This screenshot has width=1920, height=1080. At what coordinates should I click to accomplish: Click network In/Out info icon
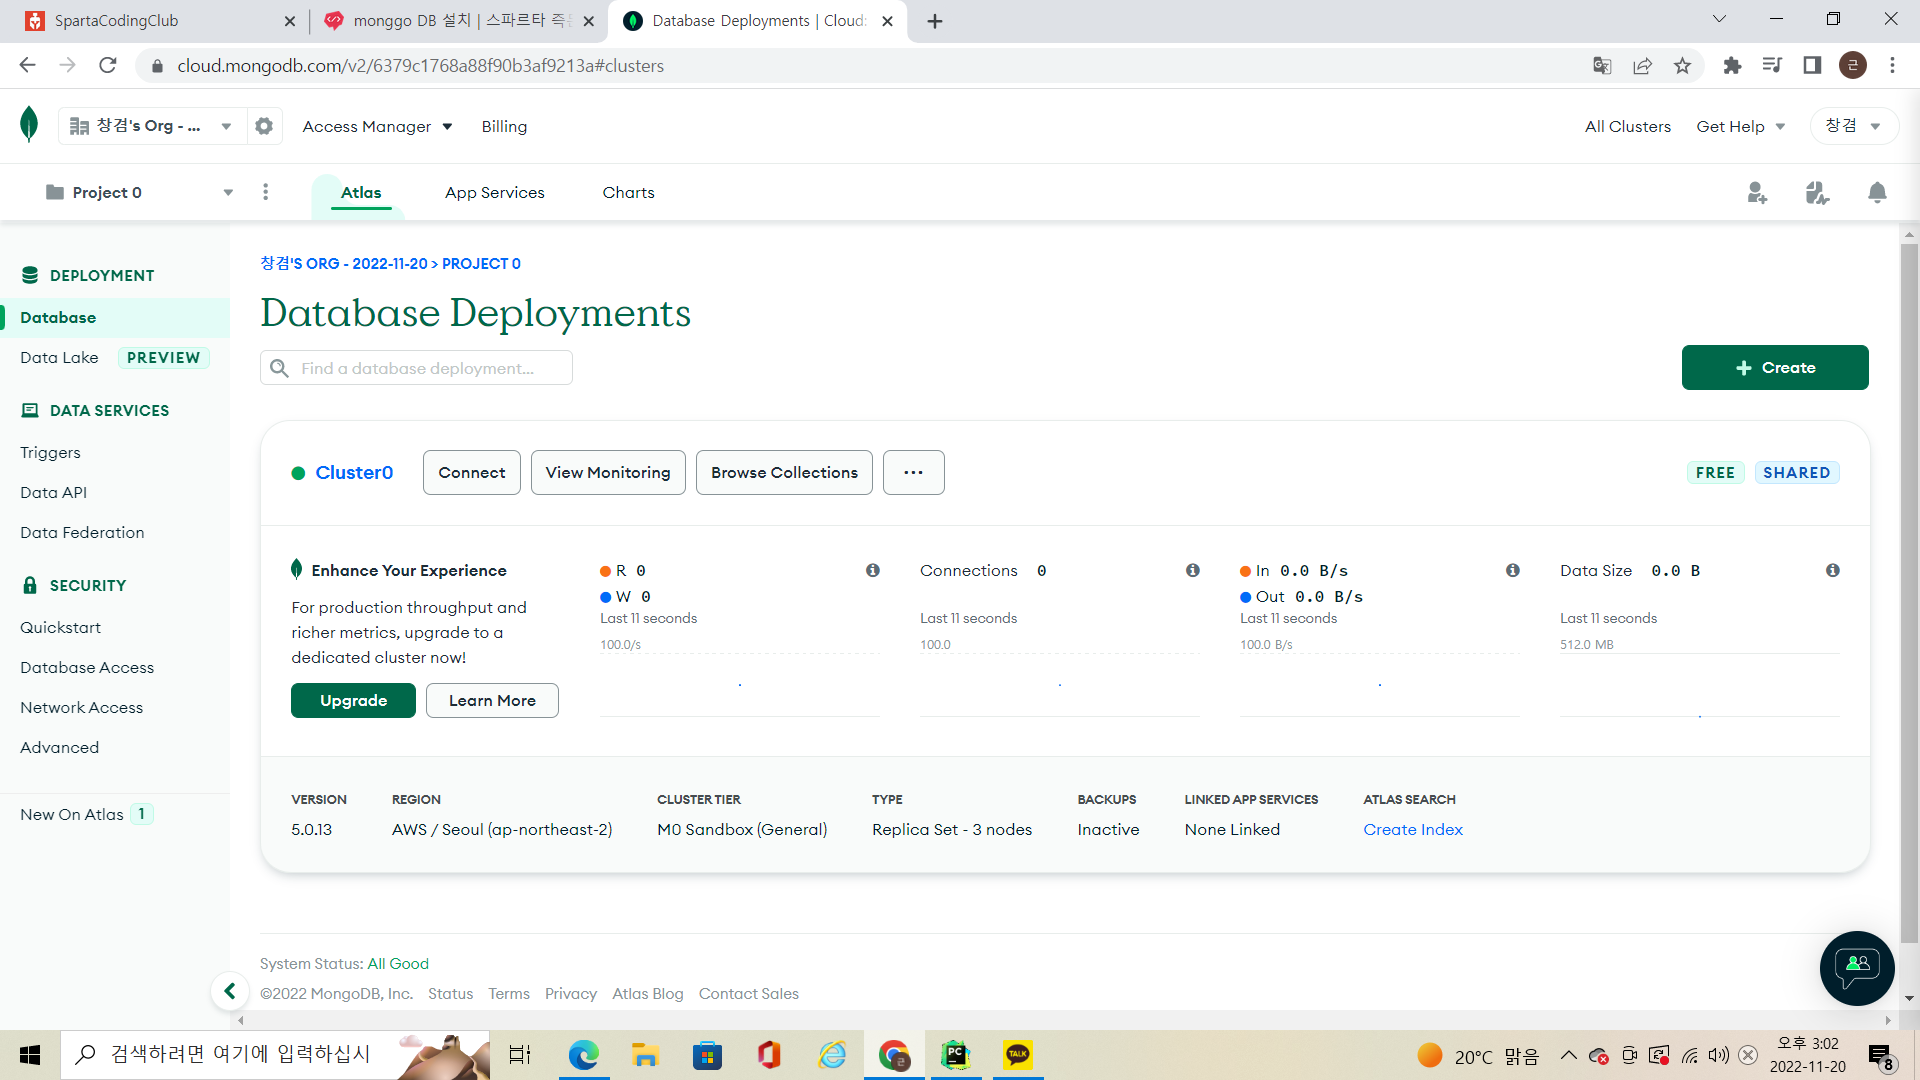click(x=1513, y=570)
